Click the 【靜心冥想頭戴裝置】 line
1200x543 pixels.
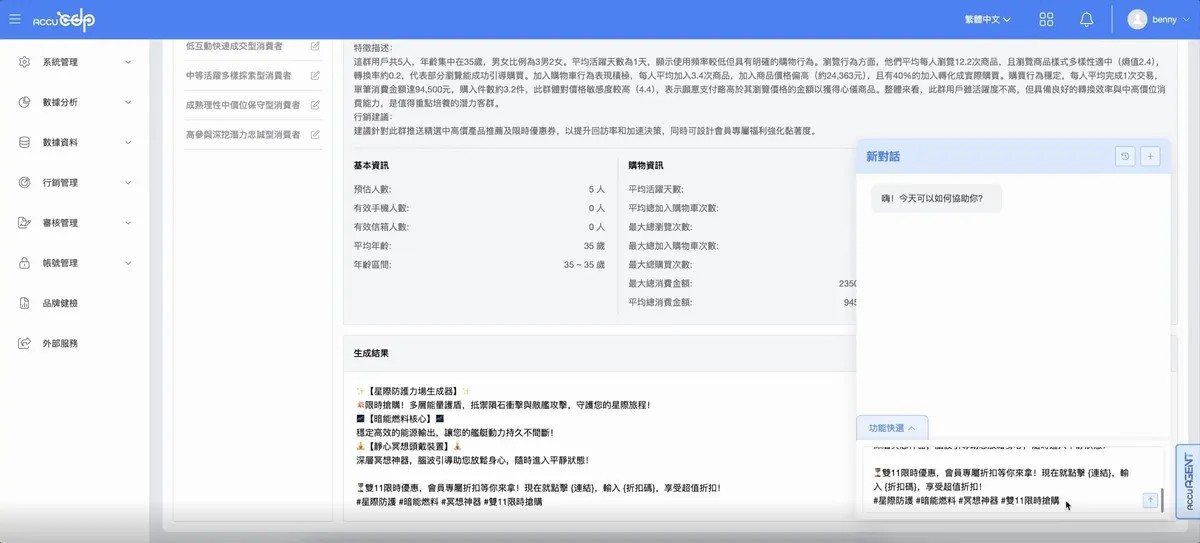tap(407, 447)
